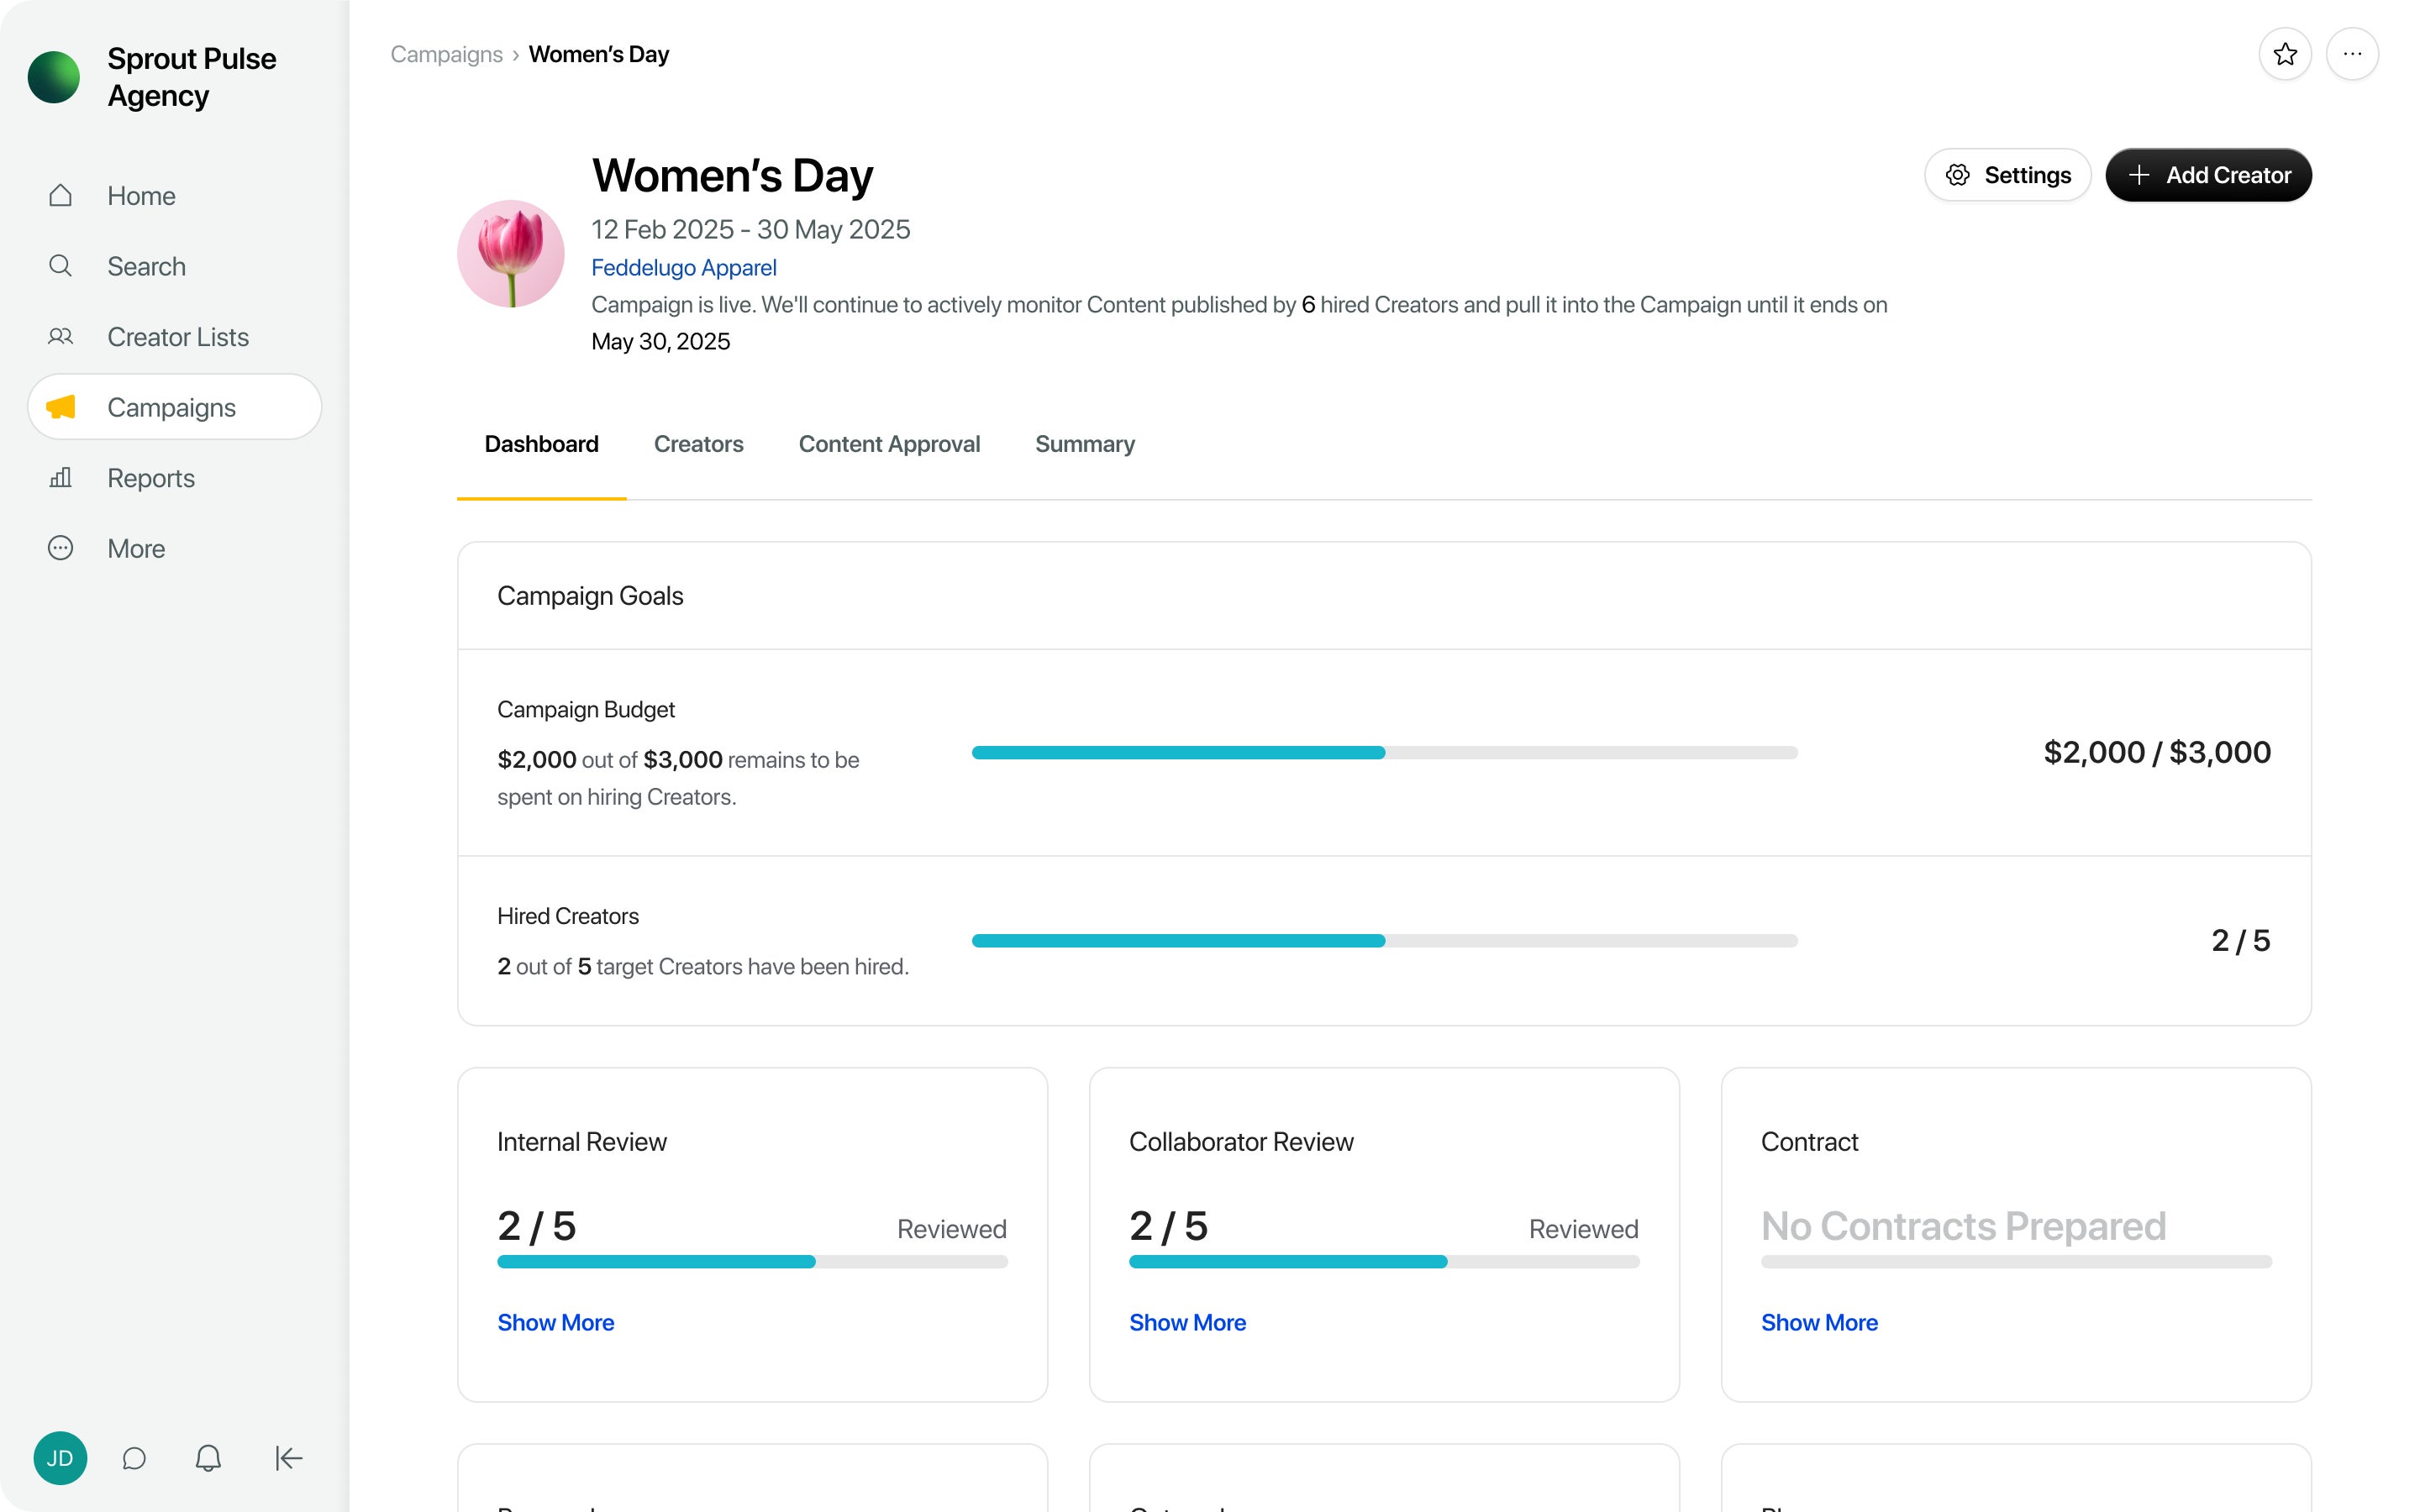Click the Sprout Pulse Agency green logo
The width and height of the screenshot is (2420, 1512).
point(54,77)
